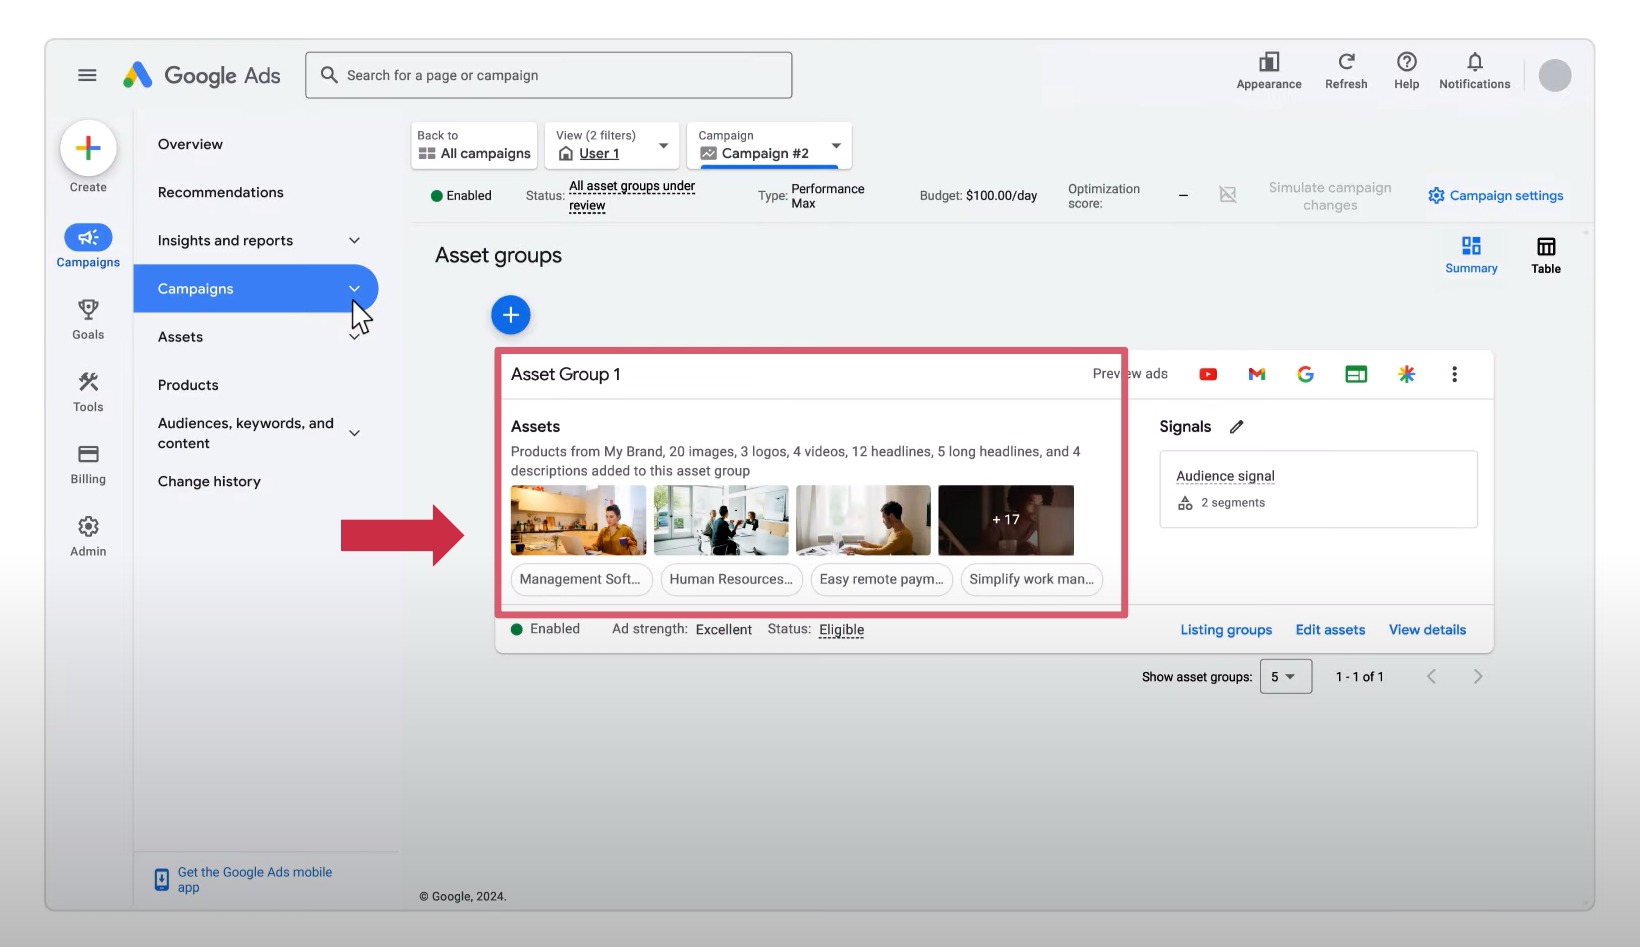The width and height of the screenshot is (1640, 947).
Task: Preview ad on Display network icon
Action: point(1356,374)
